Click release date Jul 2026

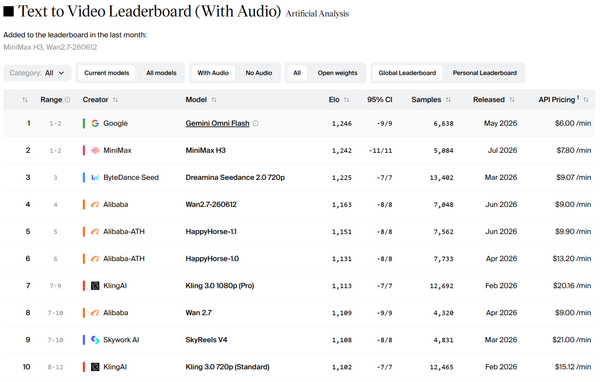coord(502,150)
